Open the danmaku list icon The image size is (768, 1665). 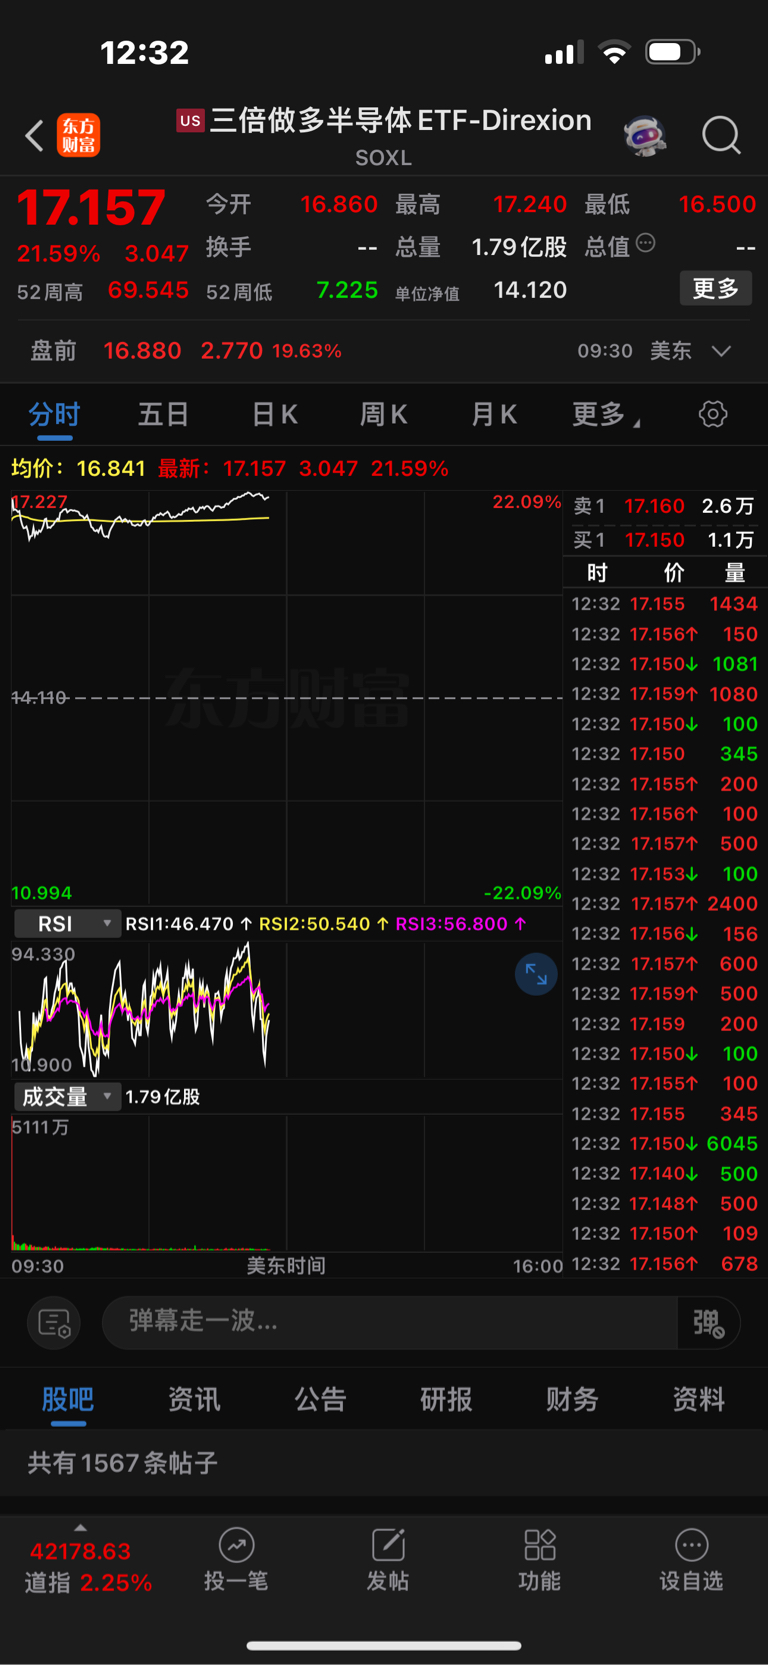point(54,1323)
